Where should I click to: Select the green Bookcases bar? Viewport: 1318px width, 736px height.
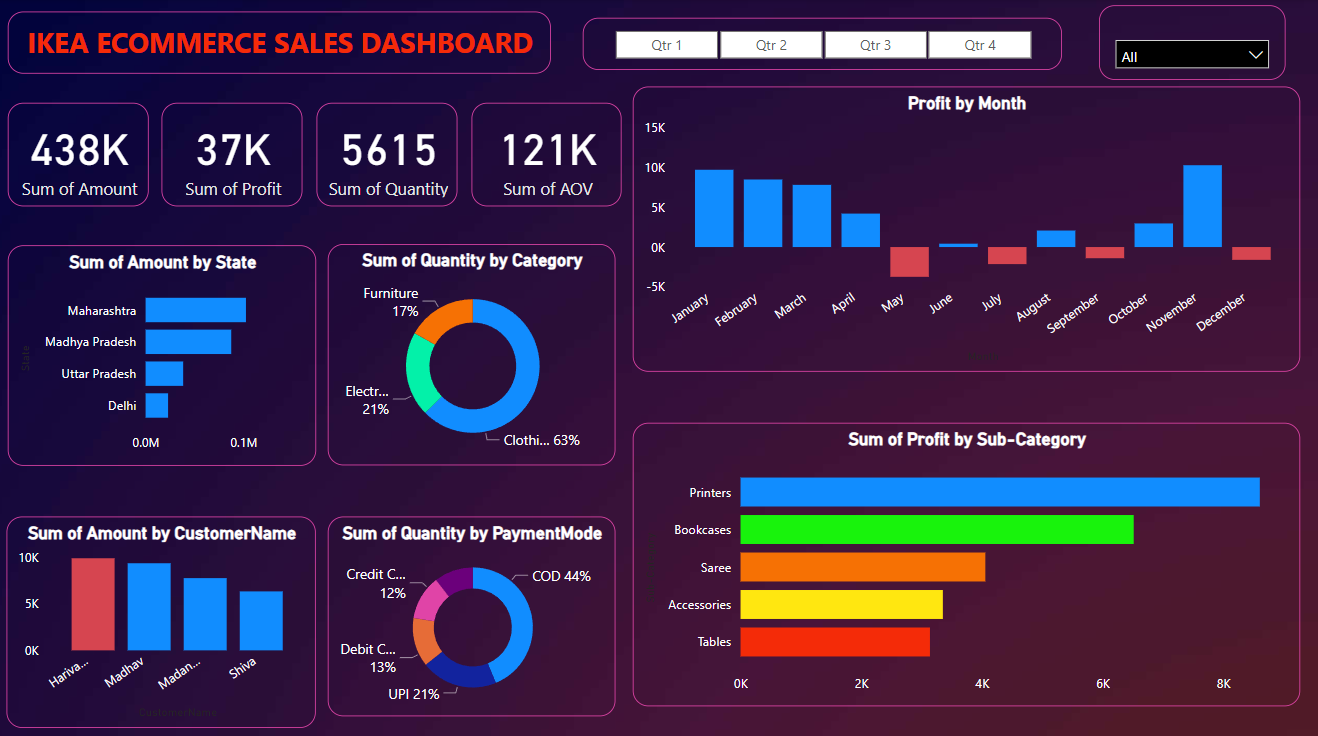(x=936, y=530)
